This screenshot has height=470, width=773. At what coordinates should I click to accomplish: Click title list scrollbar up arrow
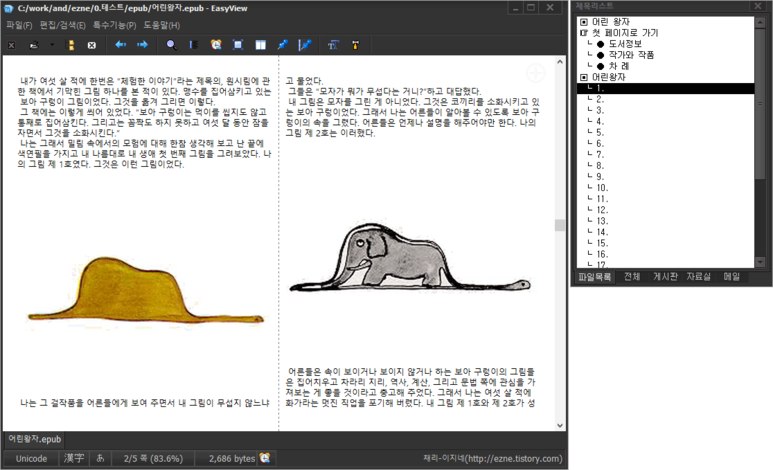pyautogui.click(x=760, y=22)
